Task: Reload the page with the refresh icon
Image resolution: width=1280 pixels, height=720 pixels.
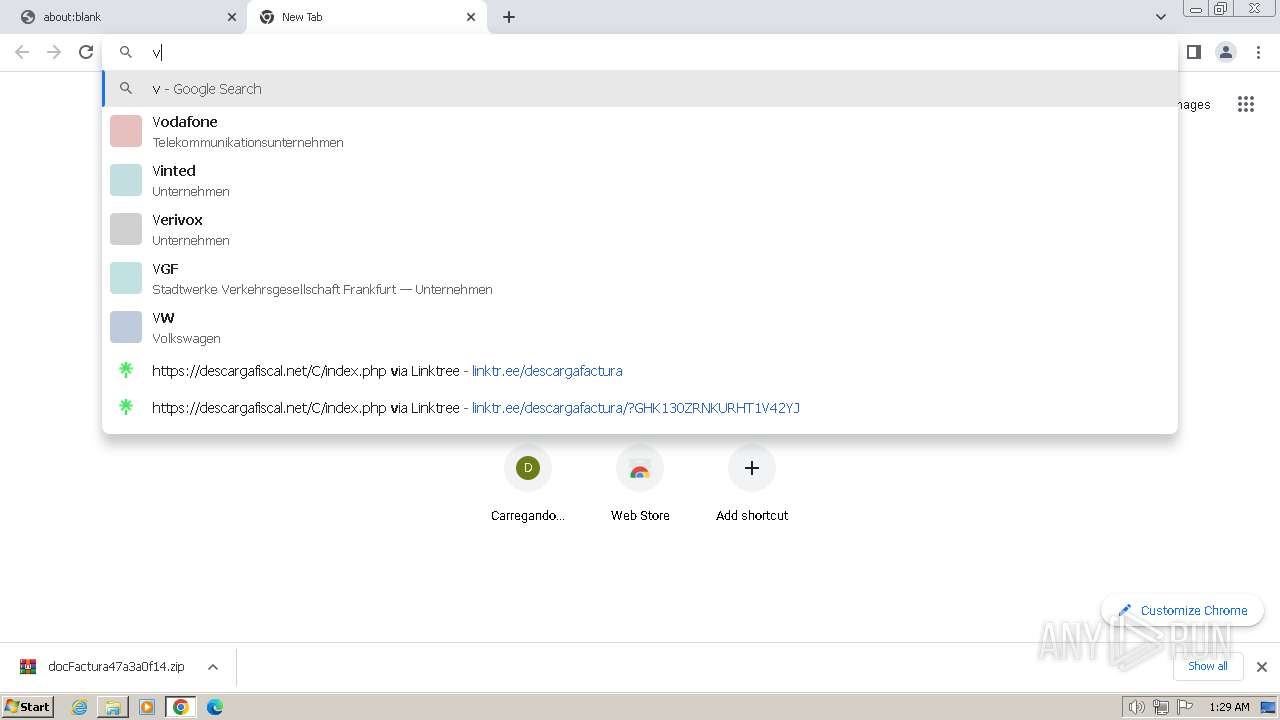Action: pyautogui.click(x=86, y=52)
